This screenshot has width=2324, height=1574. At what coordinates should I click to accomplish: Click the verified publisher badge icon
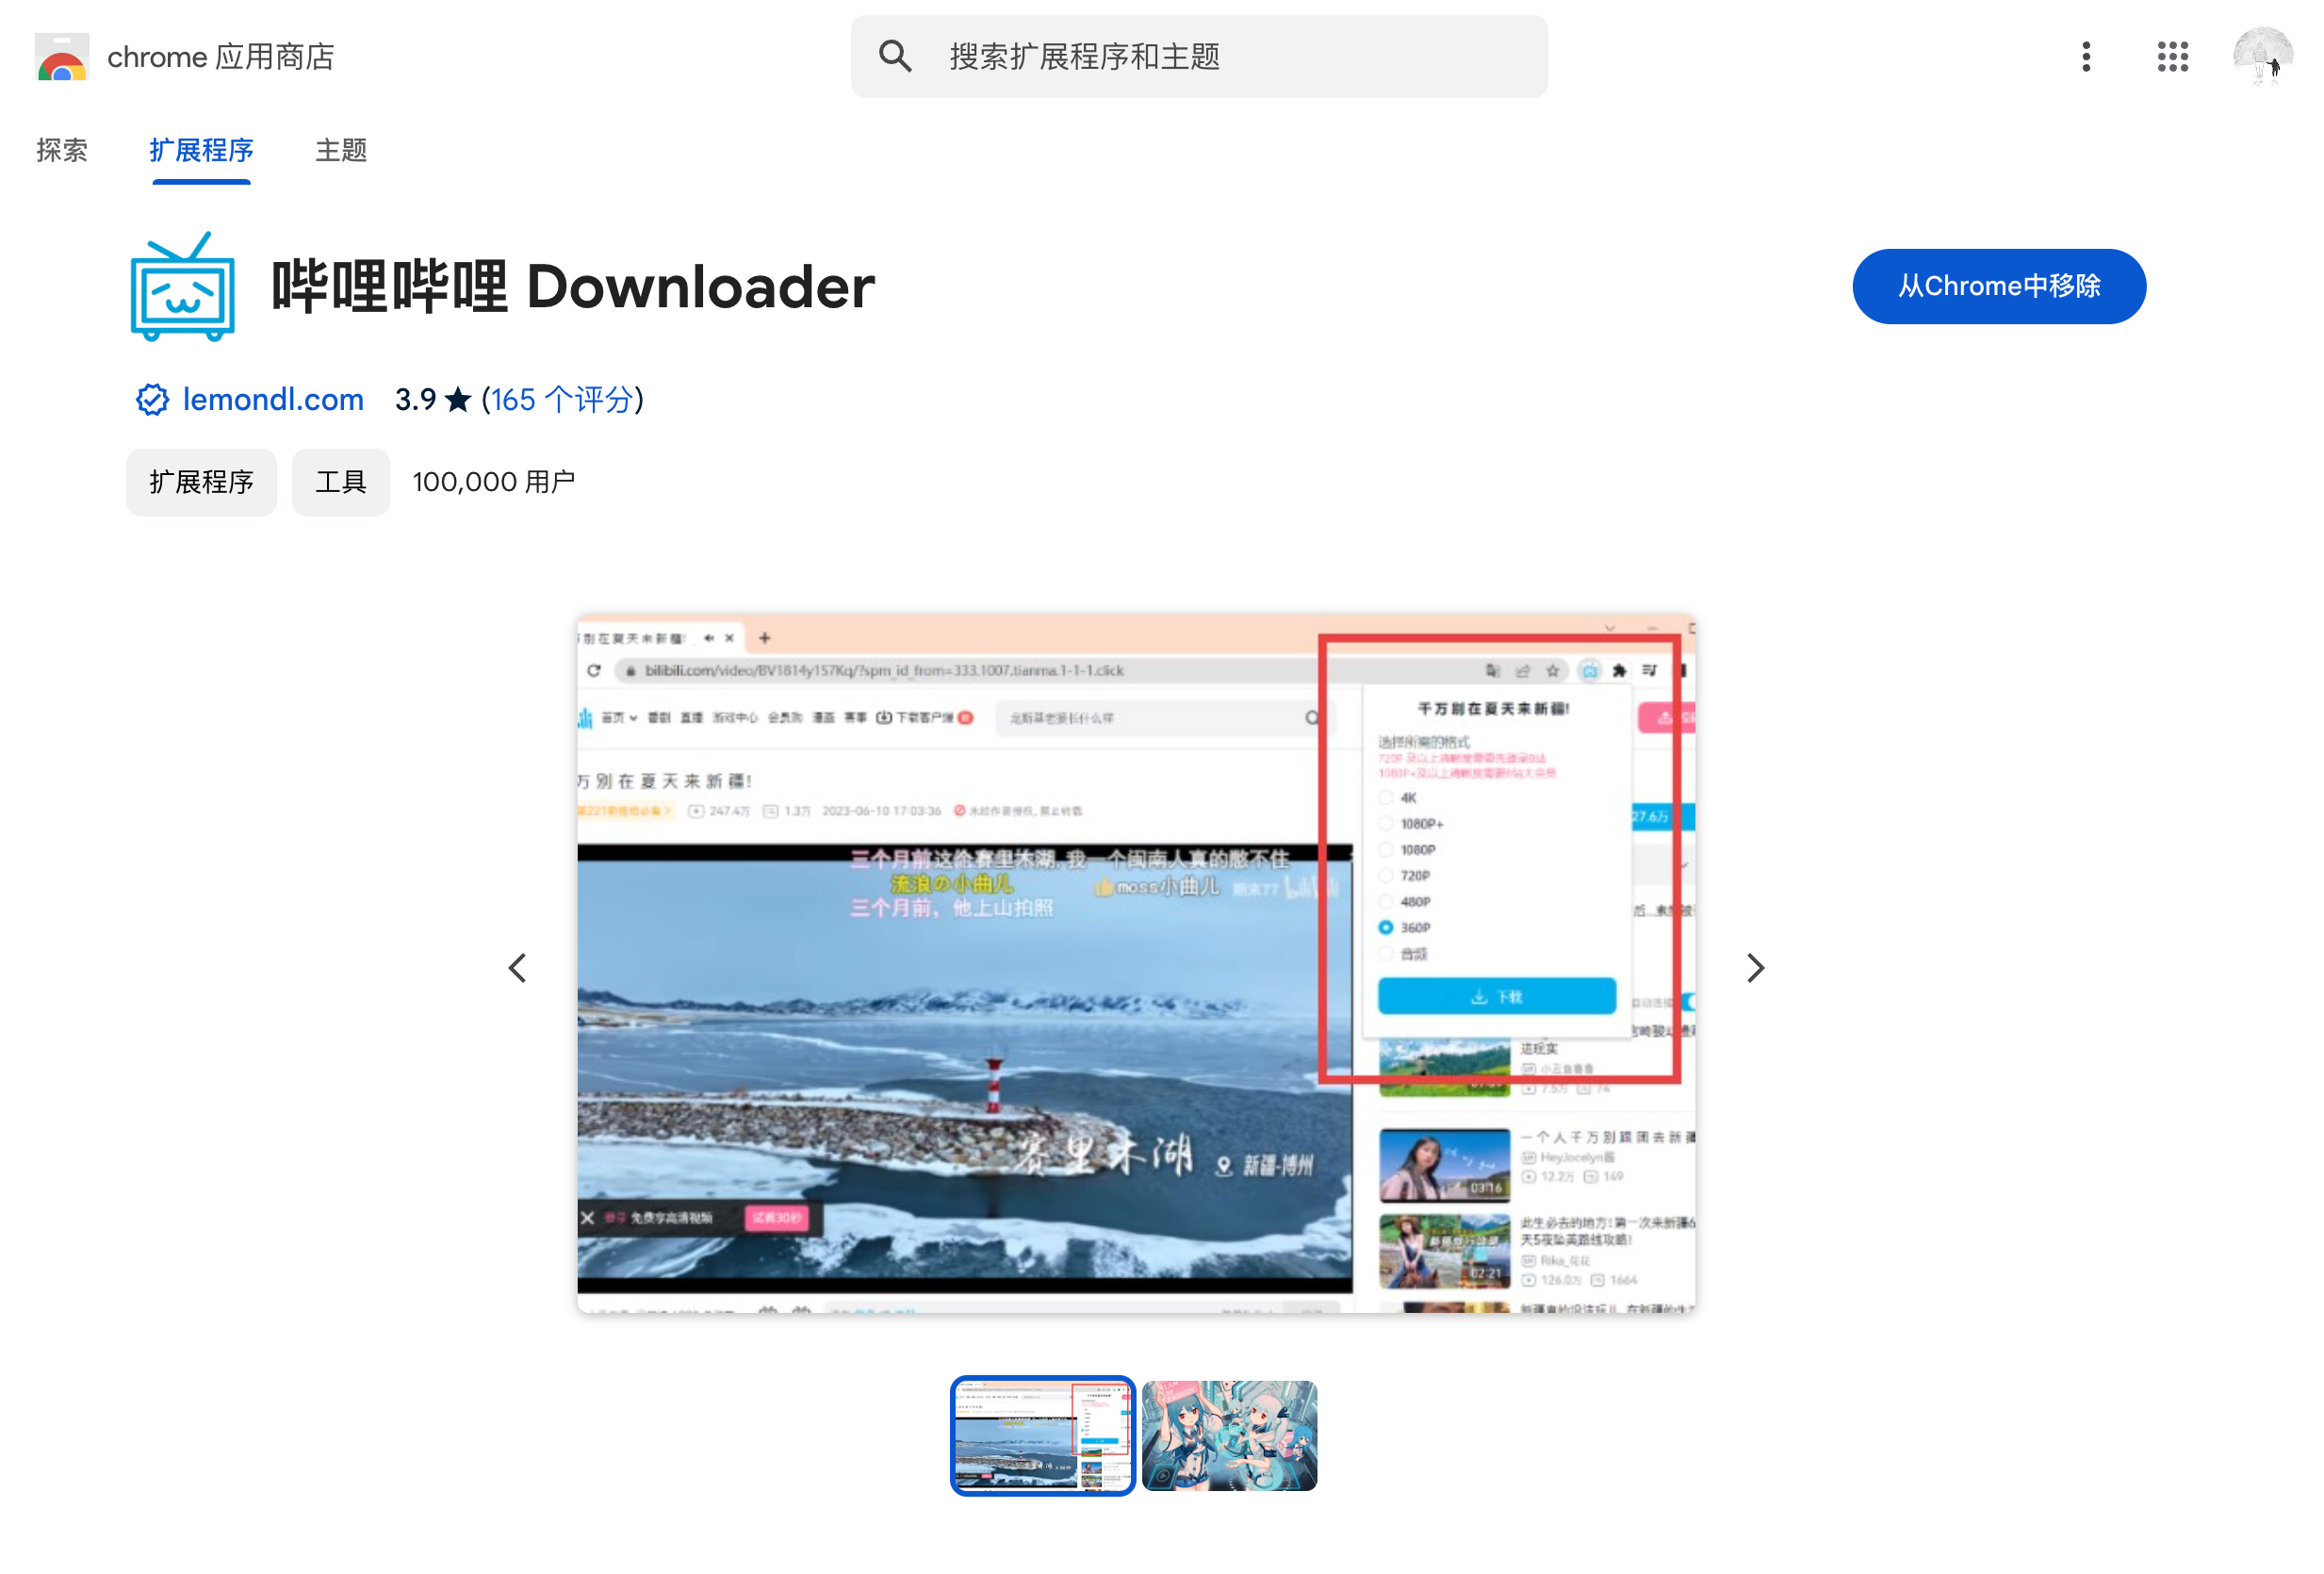(x=152, y=400)
